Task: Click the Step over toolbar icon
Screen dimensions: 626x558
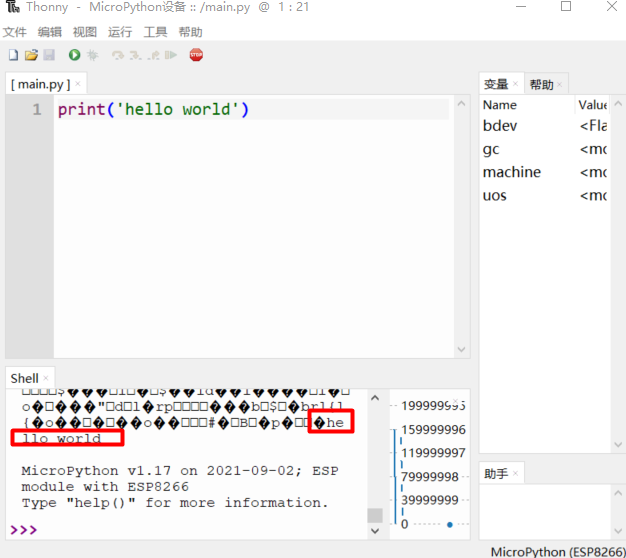Action: click(118, 55)
